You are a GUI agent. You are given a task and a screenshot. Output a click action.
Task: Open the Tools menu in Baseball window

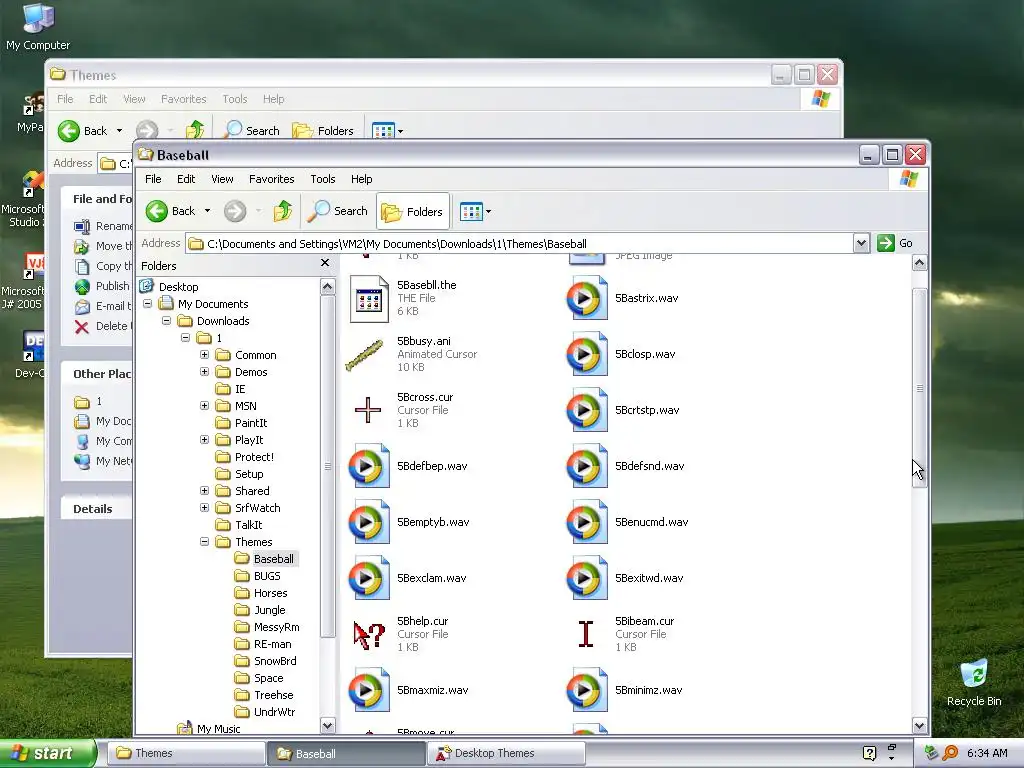click(323, 179)
